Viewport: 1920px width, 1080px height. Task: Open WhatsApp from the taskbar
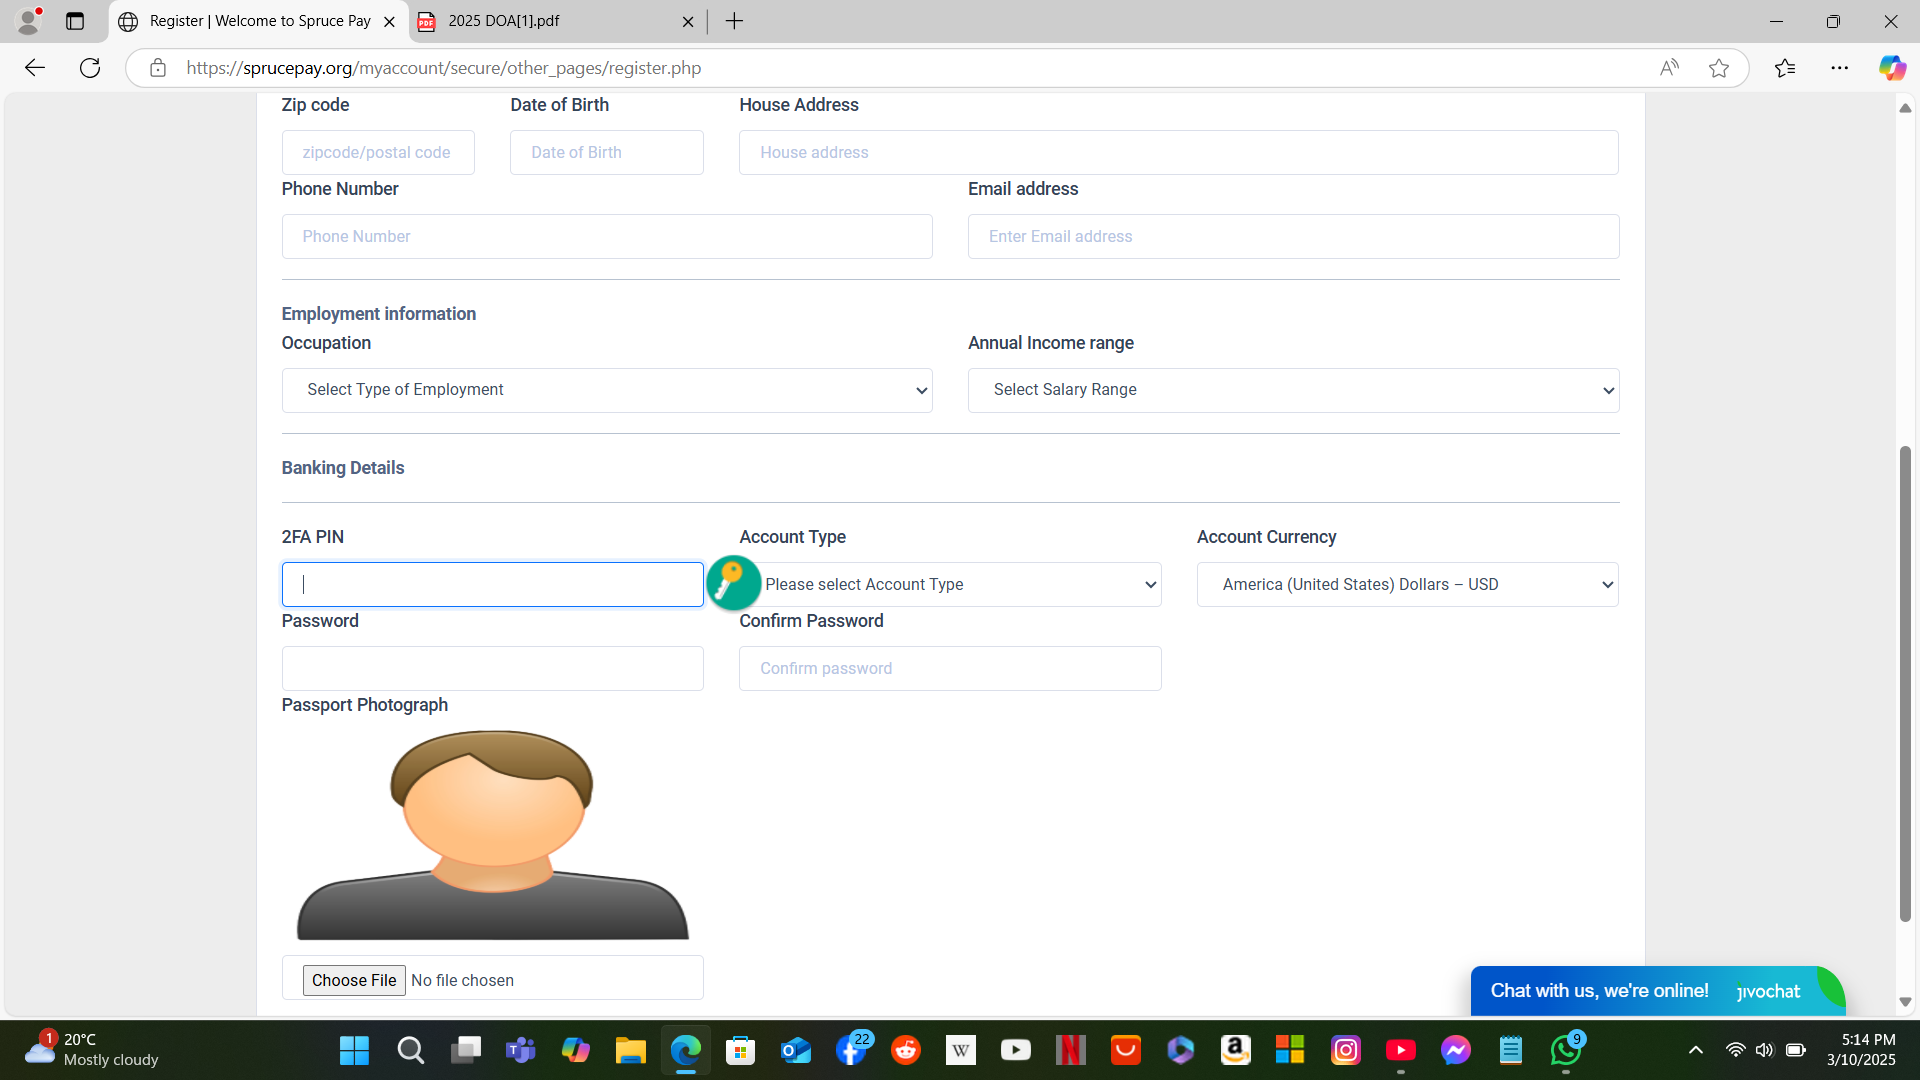(x=1565, y=1050)
